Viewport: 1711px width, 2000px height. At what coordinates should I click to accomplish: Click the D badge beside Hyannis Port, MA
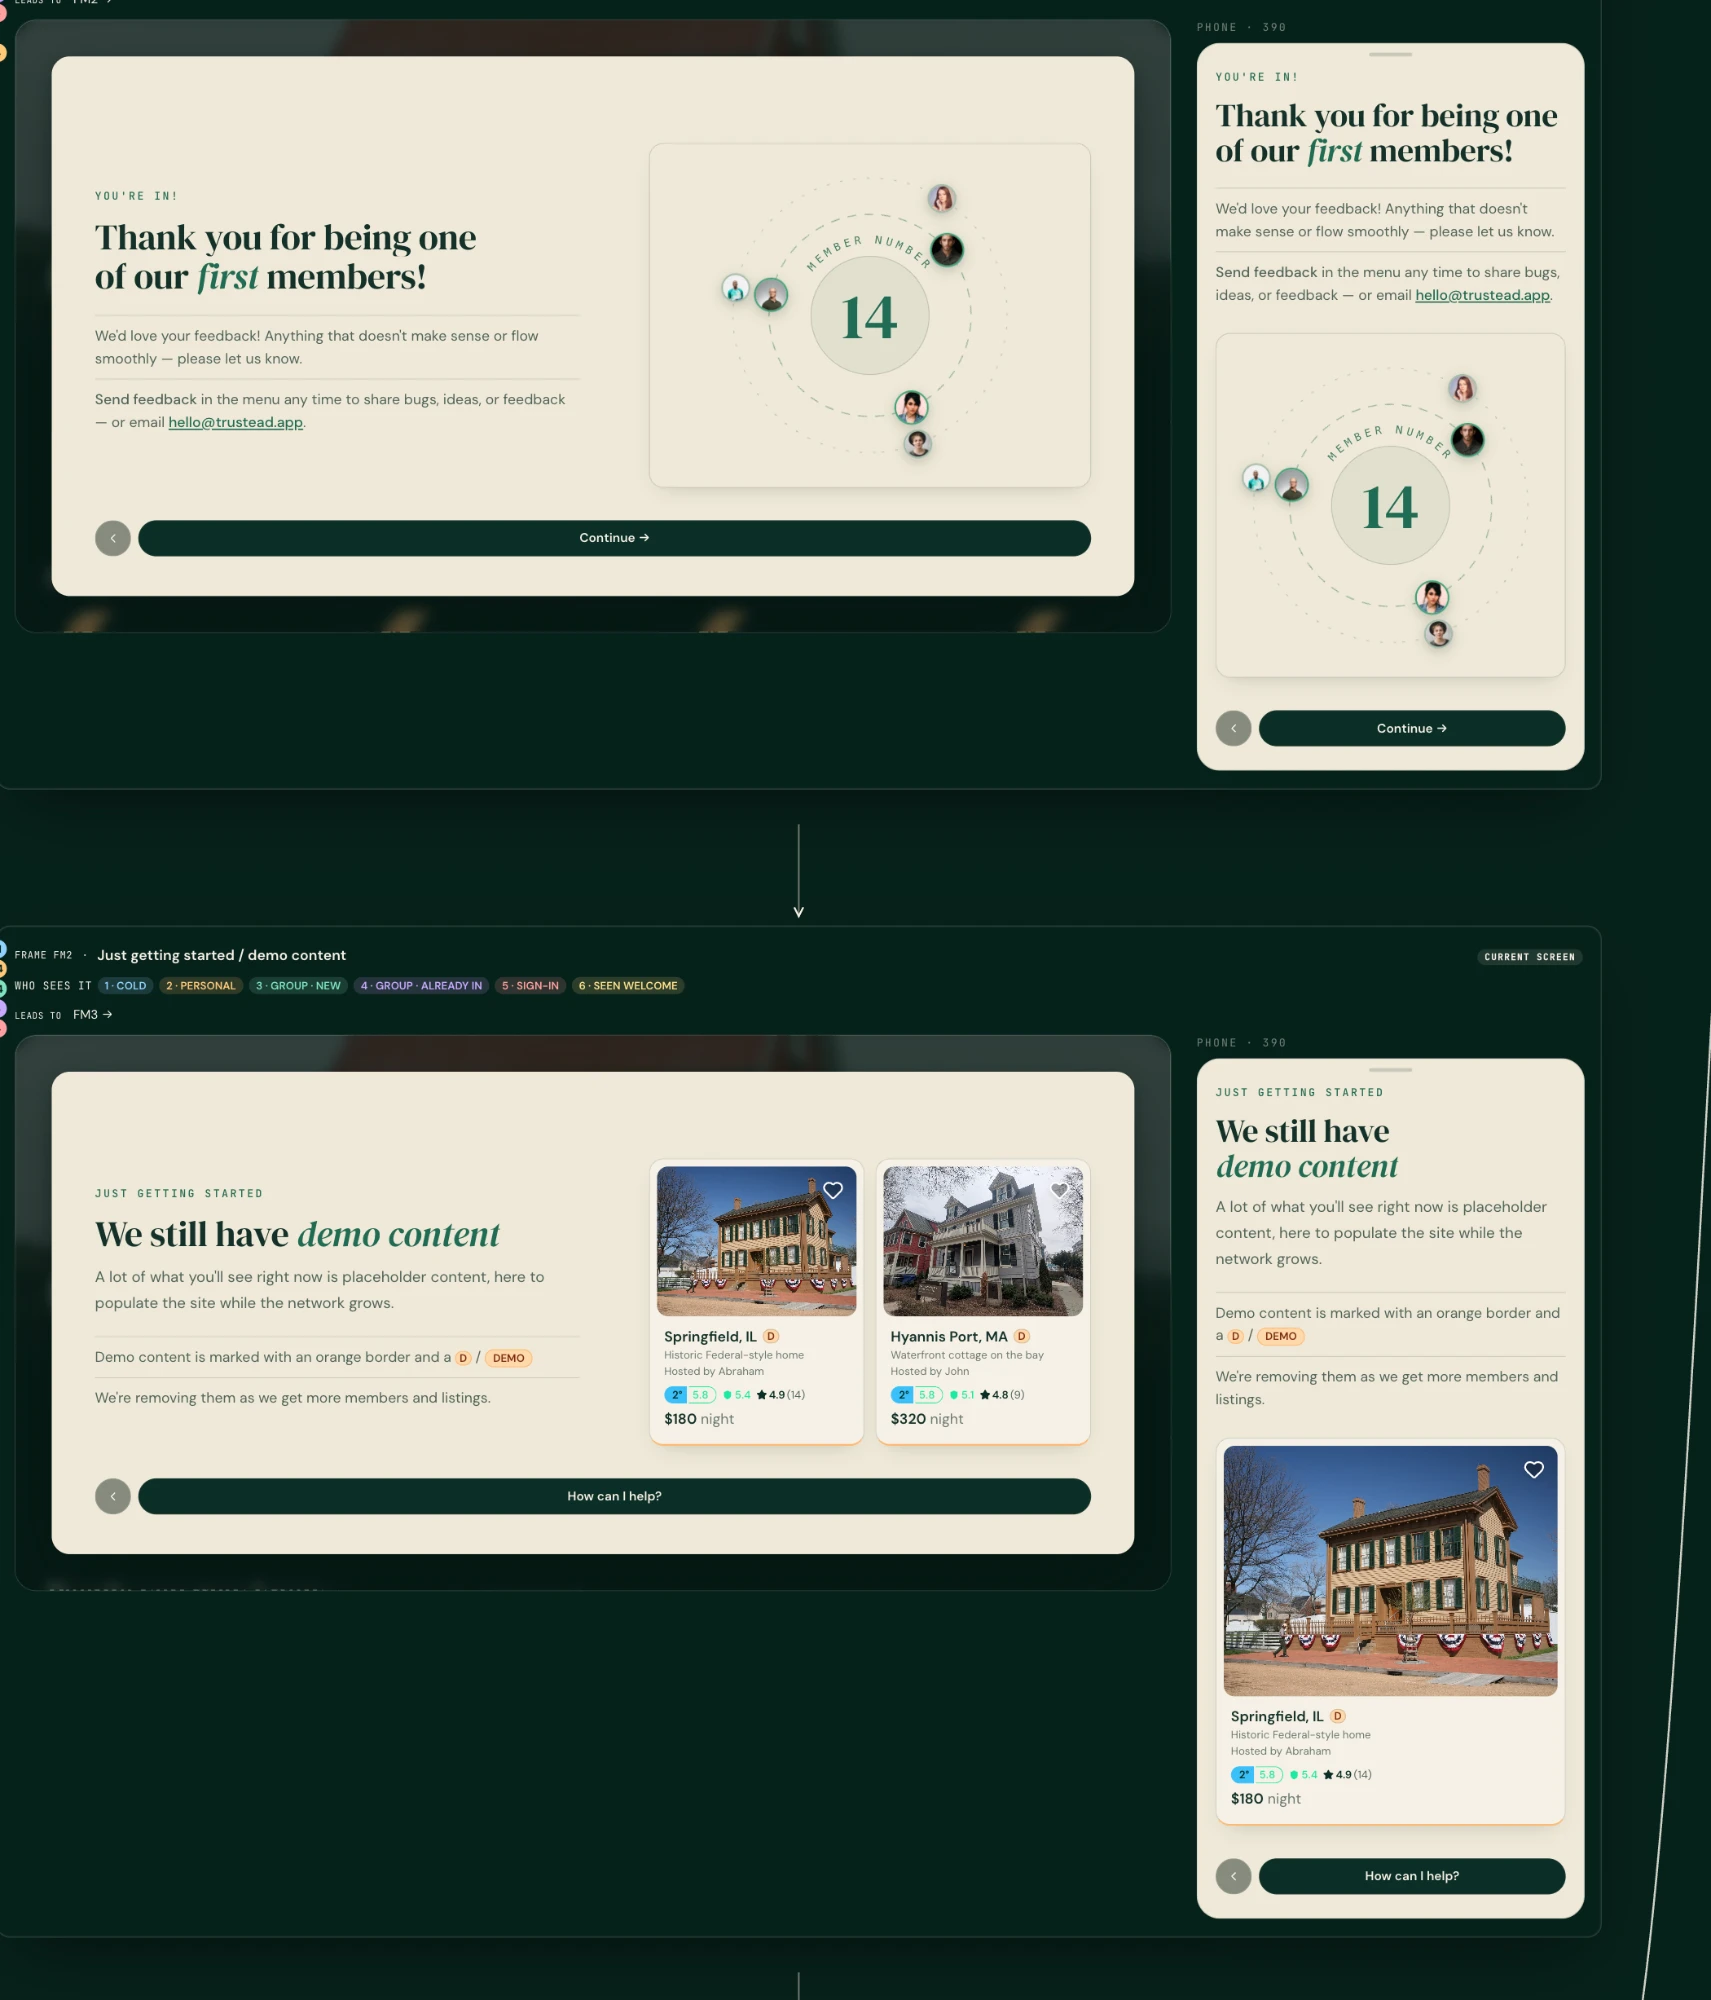tap(1021, 1336)
